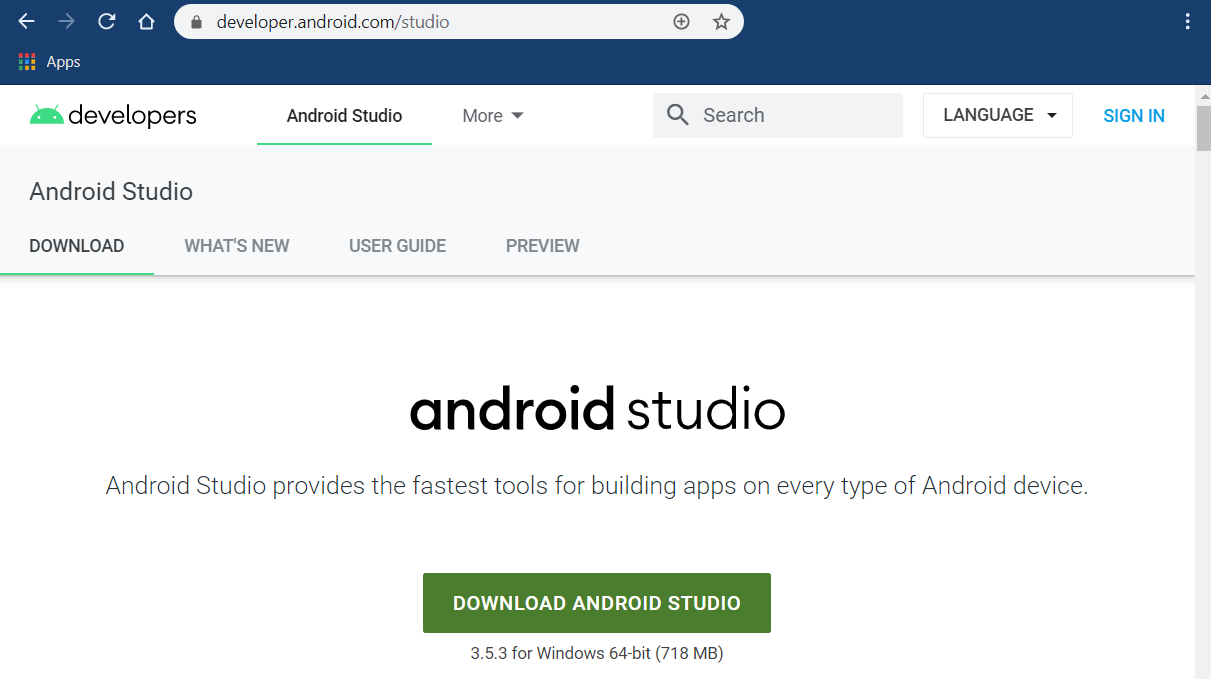The width and height of the screenshot is (1211, 679).
Task: Reload the page with the refresh icon
Action: 107,21
